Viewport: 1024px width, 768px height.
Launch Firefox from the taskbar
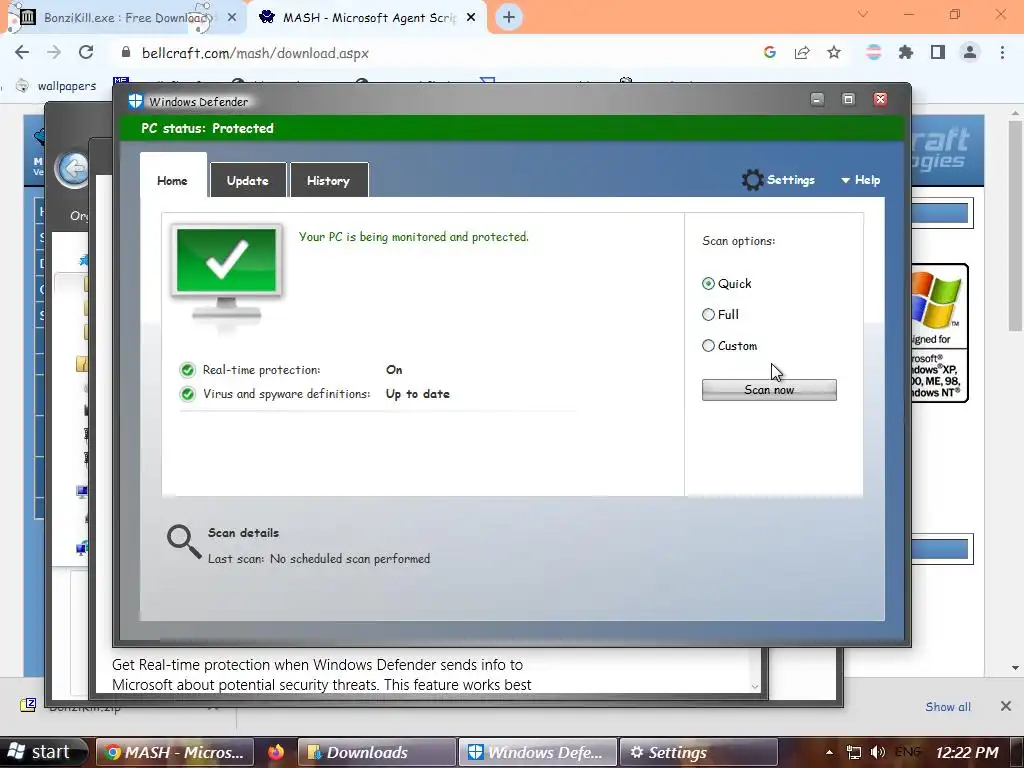point(276,752)
